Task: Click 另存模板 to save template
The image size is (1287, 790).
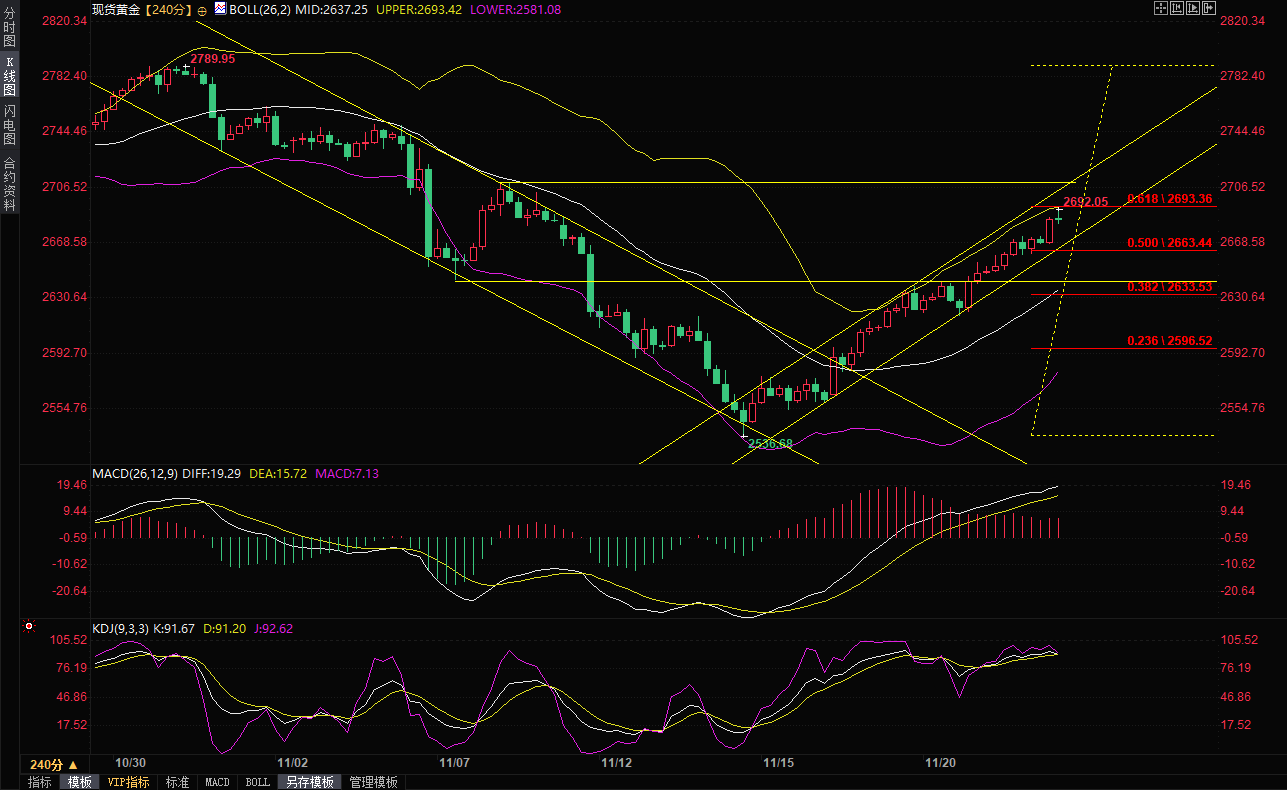Action: click(309, 782)
